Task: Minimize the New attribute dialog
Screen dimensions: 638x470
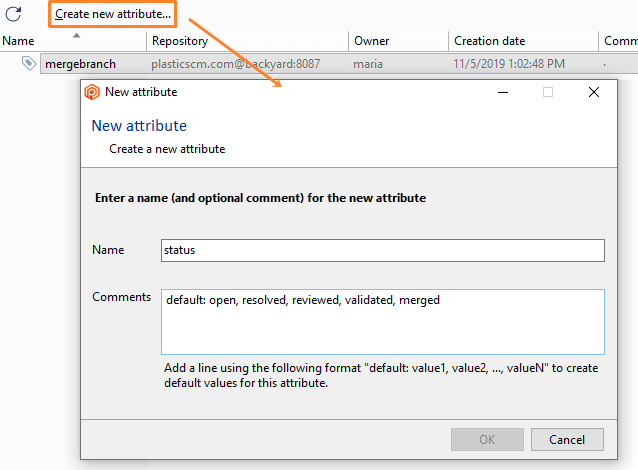Action: point(503,92)
